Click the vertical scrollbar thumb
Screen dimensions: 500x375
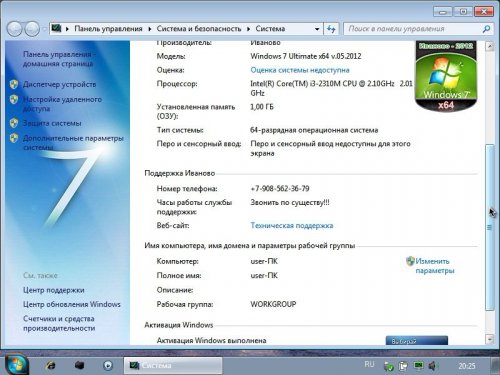(x=489, y=227)
